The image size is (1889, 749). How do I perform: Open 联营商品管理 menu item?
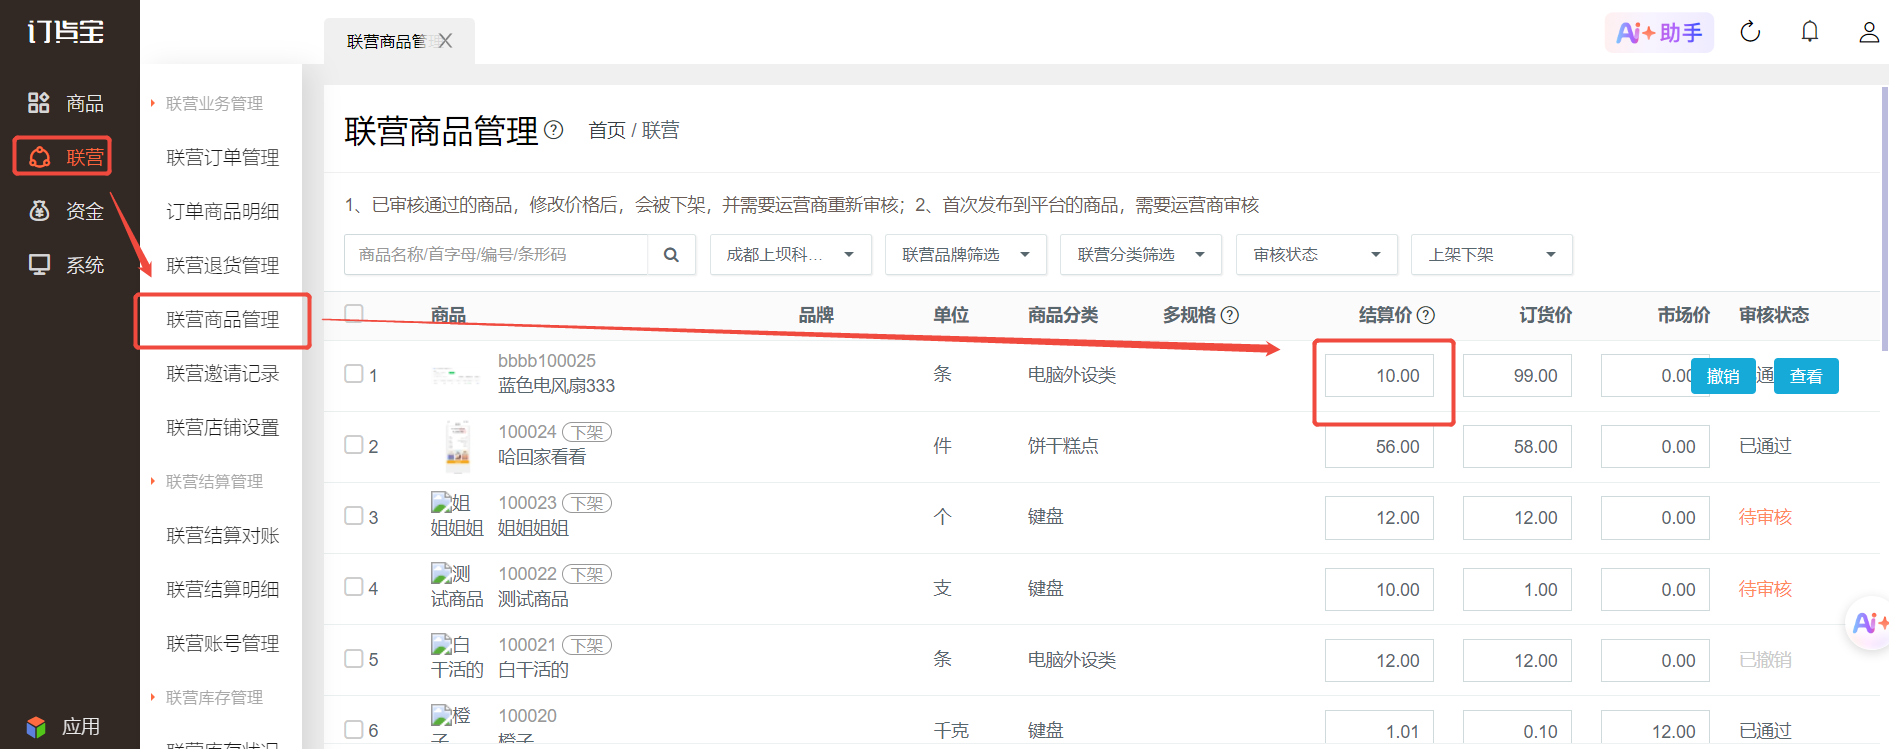222,320
